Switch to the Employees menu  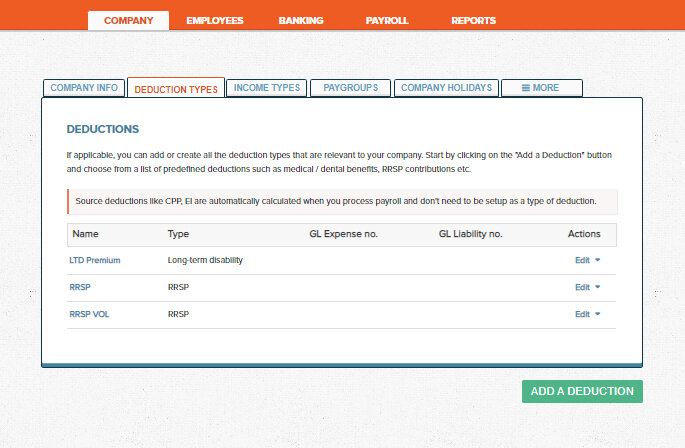pos(214,20)
